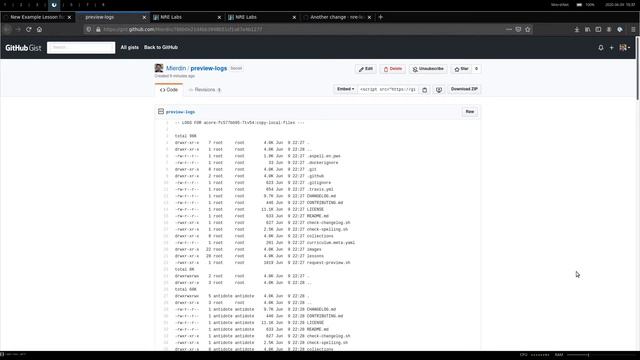Viewport: 640px width, 360px height.
Task: Click the Download ZIP button
Action: coord(464,89)
